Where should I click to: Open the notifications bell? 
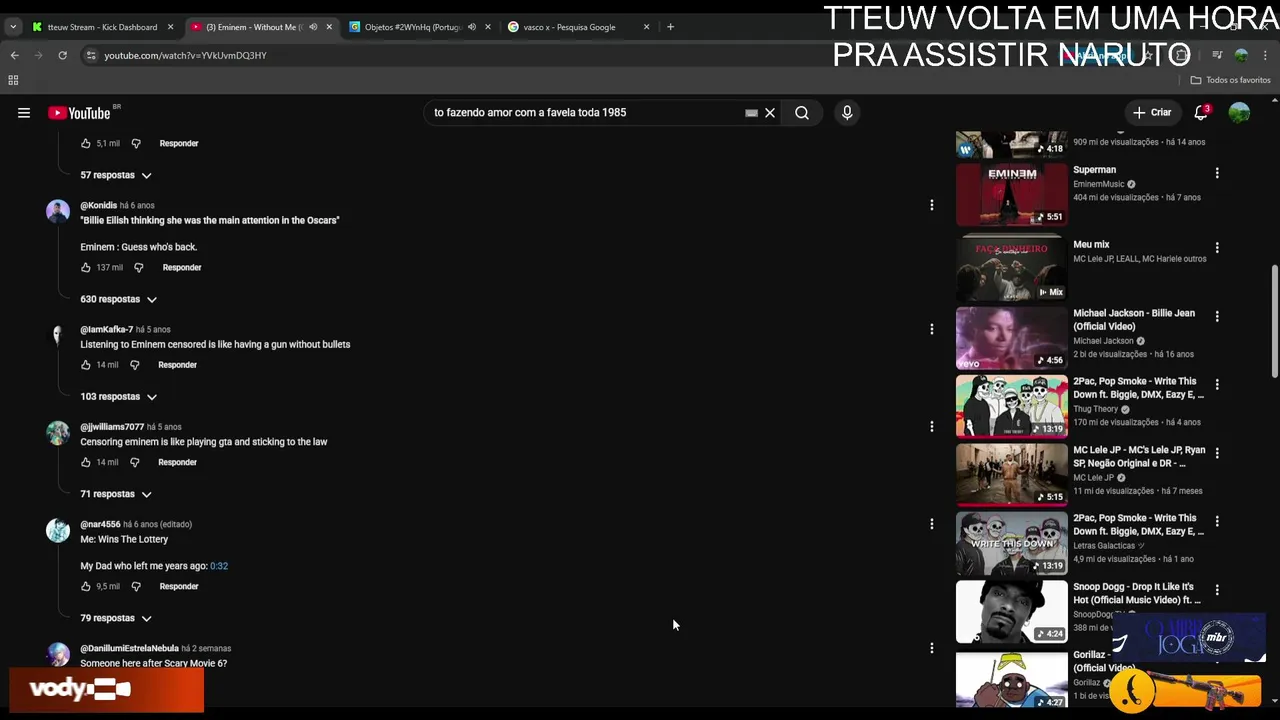pos(1201,113)
